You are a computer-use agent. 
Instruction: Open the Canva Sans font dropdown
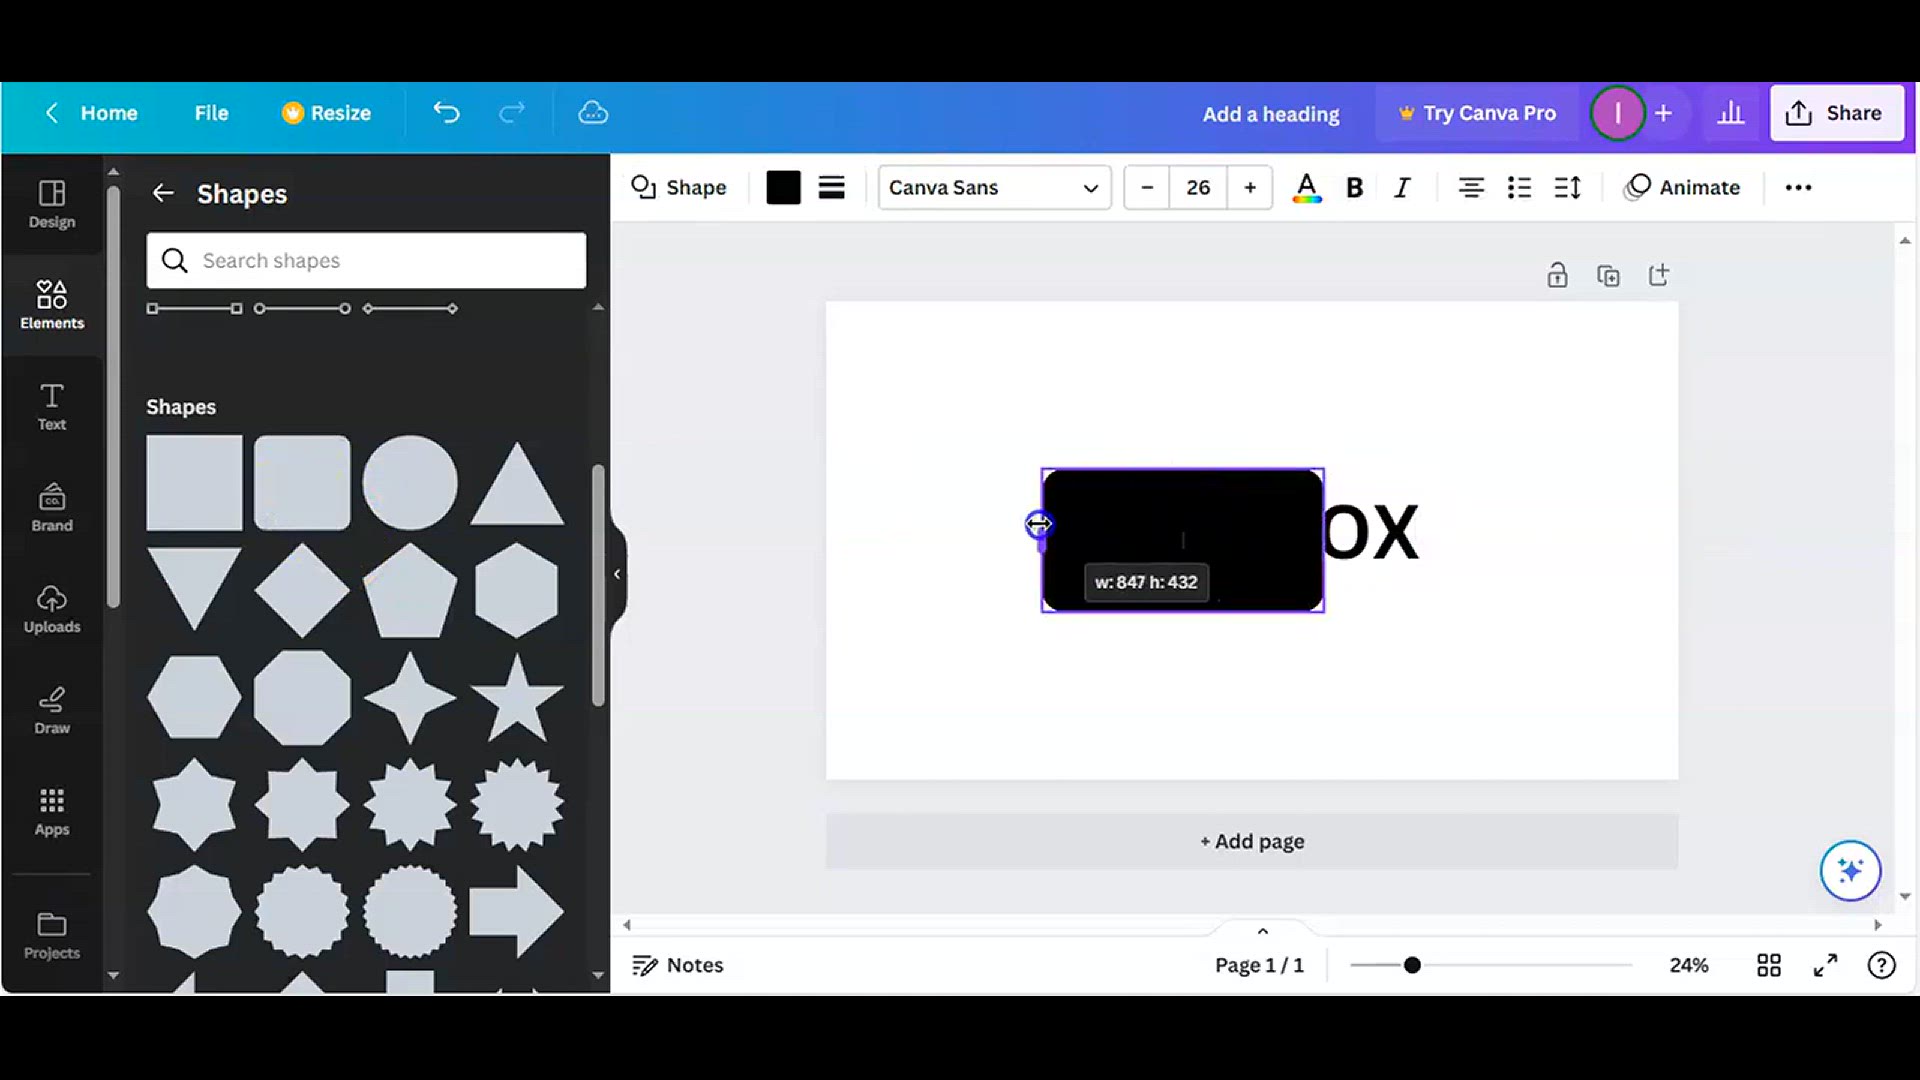pos(994,187)
